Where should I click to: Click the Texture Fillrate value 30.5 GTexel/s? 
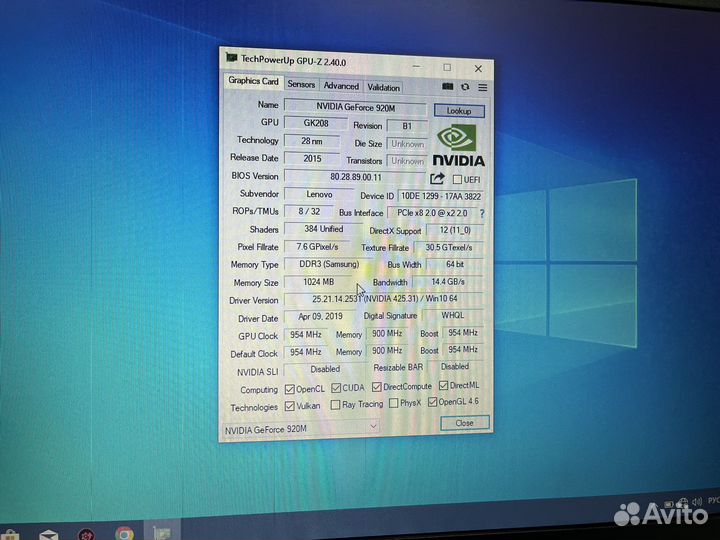pyautogui.click(x=449, y=247)
